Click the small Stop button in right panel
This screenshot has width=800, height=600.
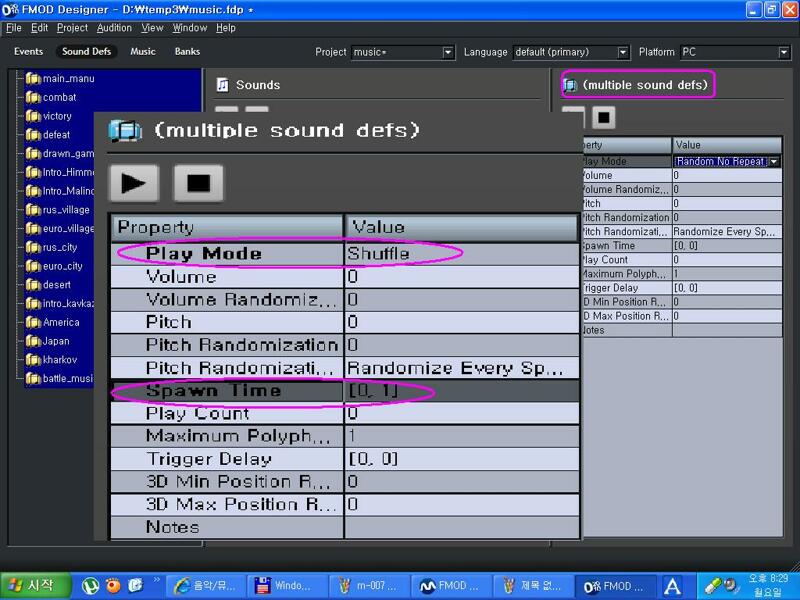pos(604,117)
